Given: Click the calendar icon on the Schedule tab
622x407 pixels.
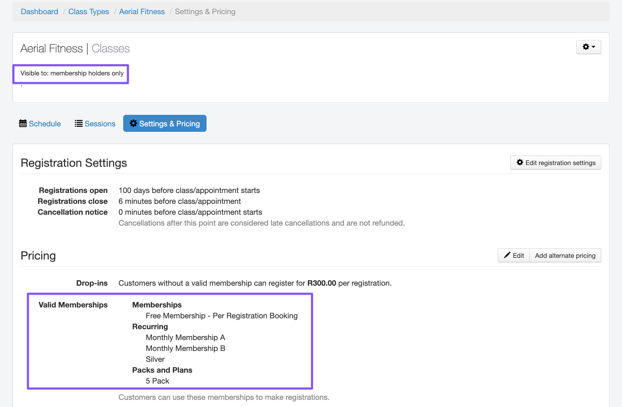Looking at the screenshot, I should tap(23, 124).
